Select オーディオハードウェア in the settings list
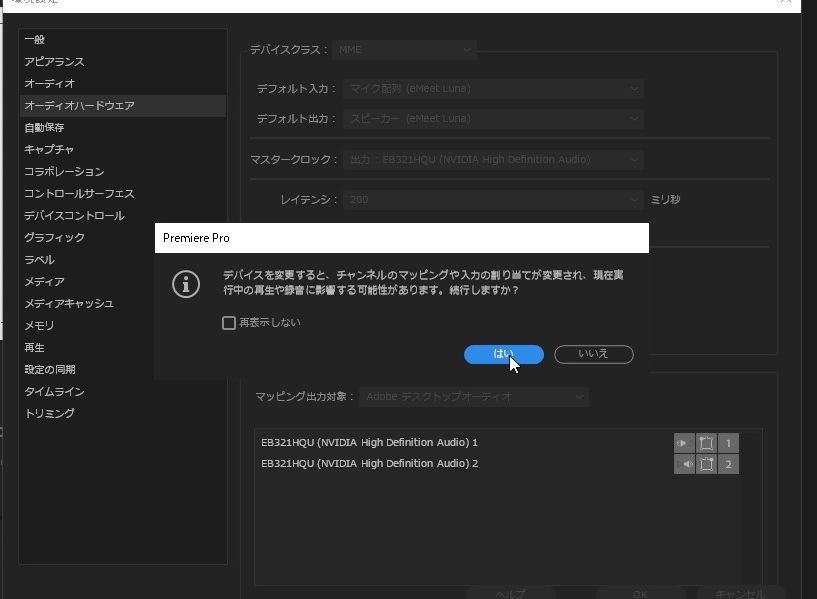Image resolution: width=817 pixels, height=599 pixels. [x=80, y=105]
